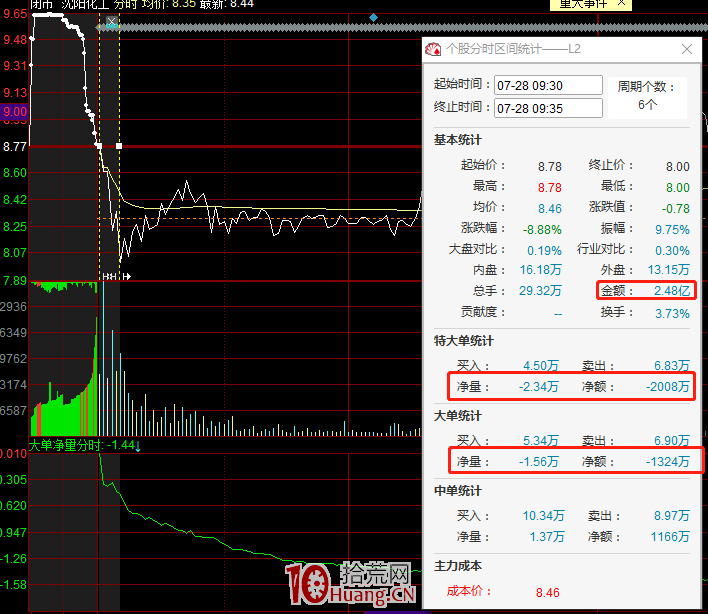This screenshot has width=708, height=614.
Task: Select 特大单 净额 value -2008万
Action: point(667,387)
